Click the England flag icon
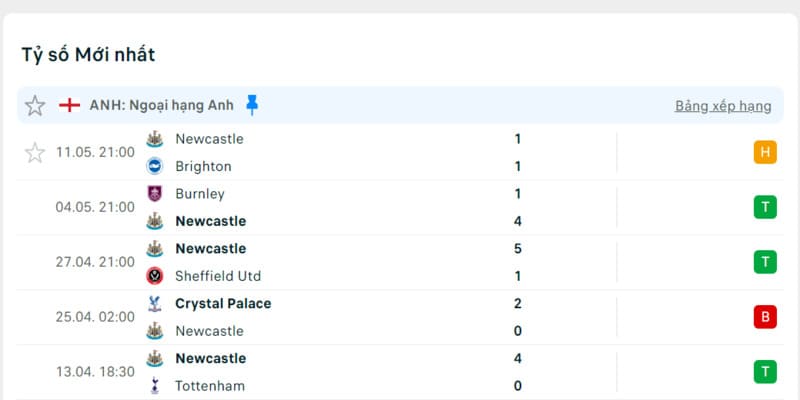 click(x=69, y=105)
